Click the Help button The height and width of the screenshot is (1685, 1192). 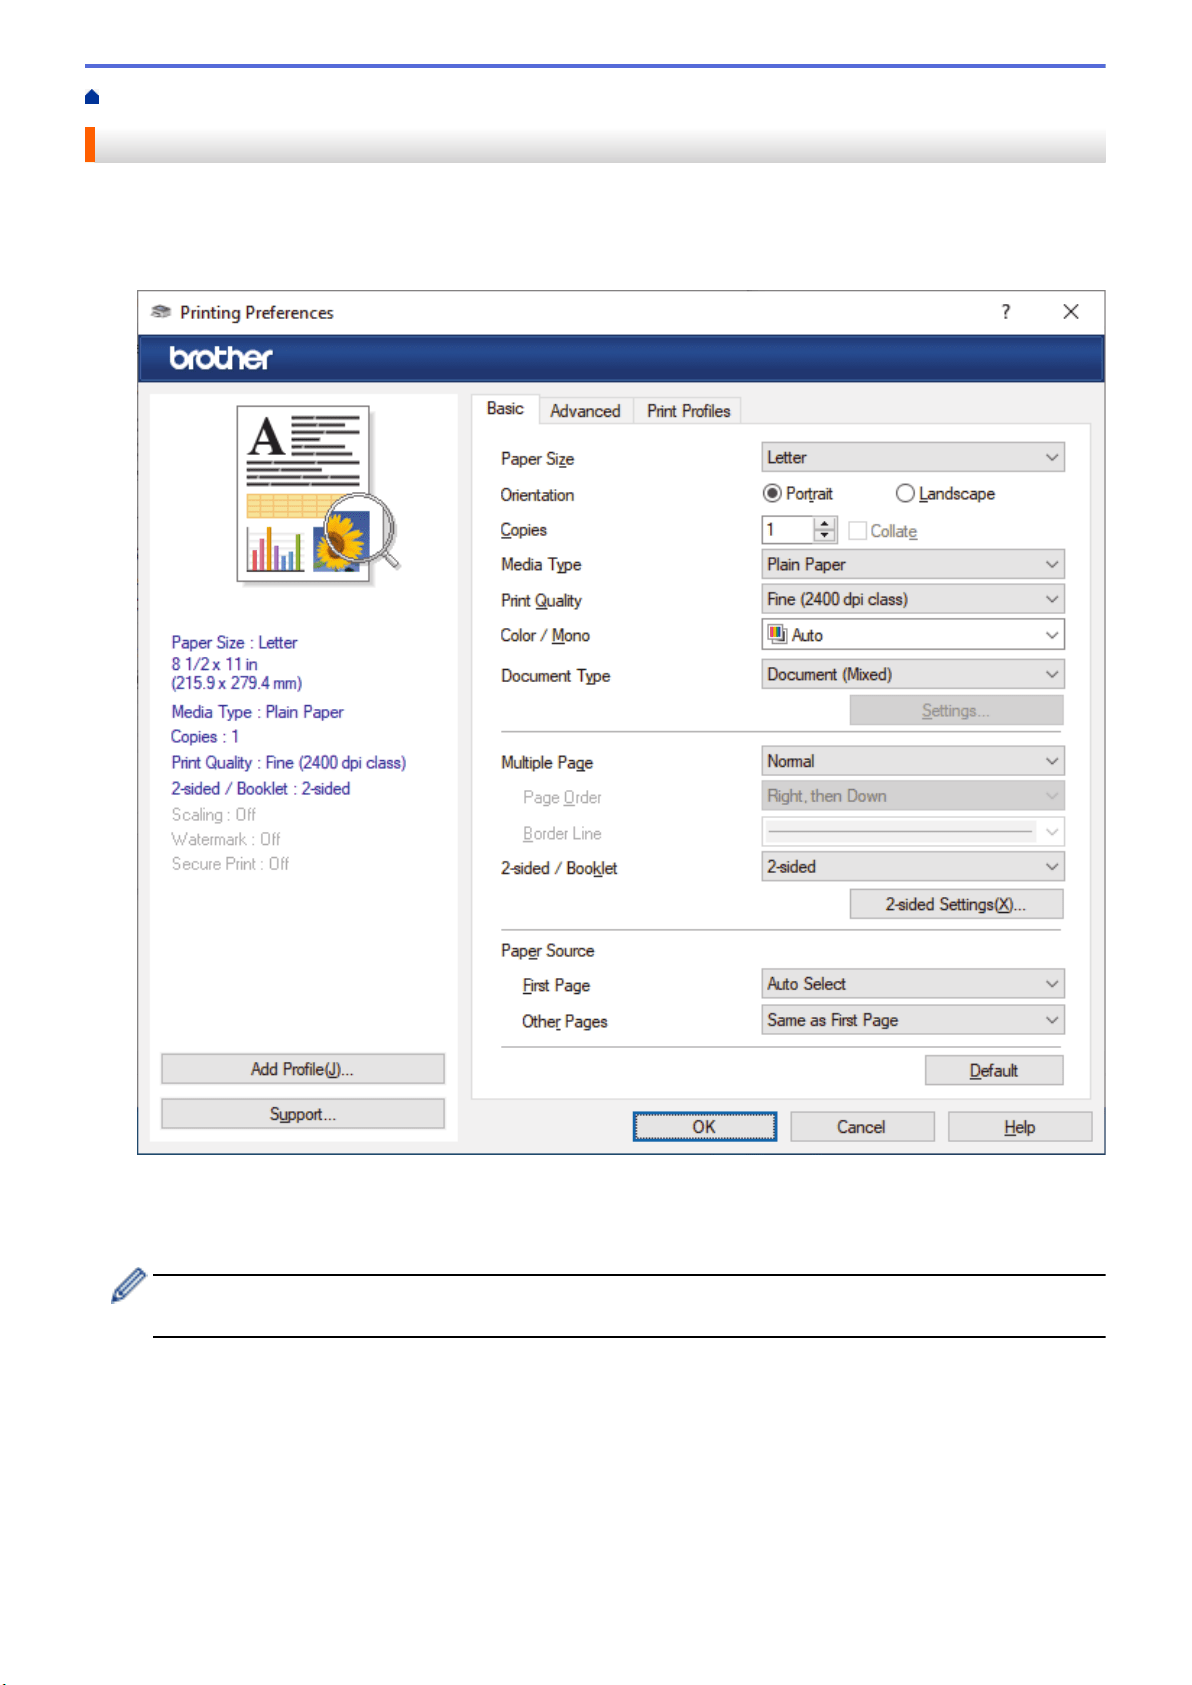[1019, 1127]
